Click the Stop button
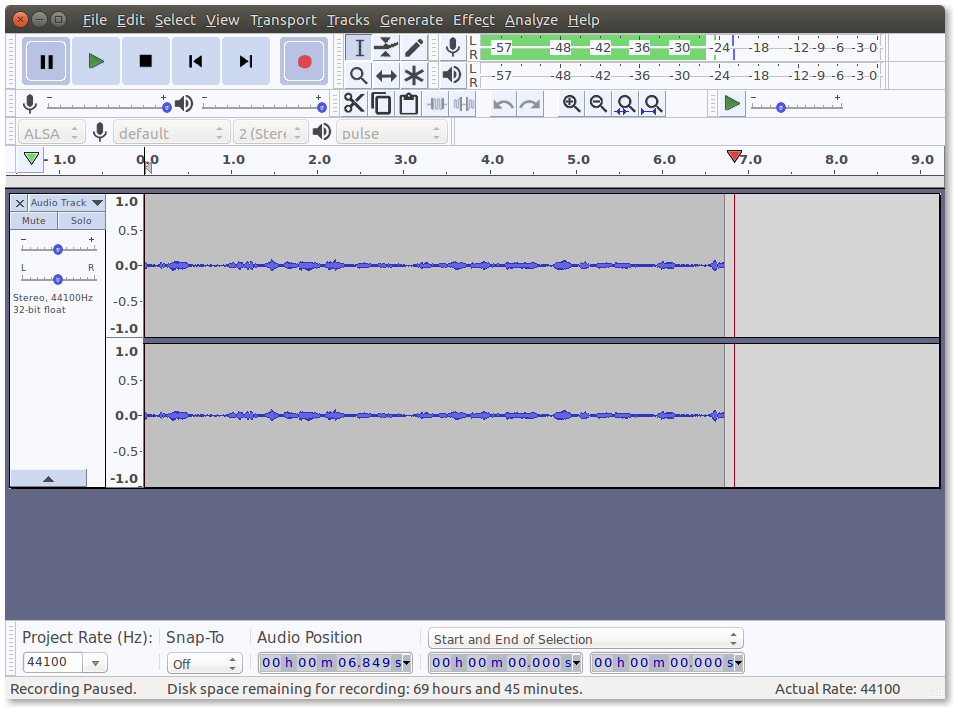 click(146, 61)
